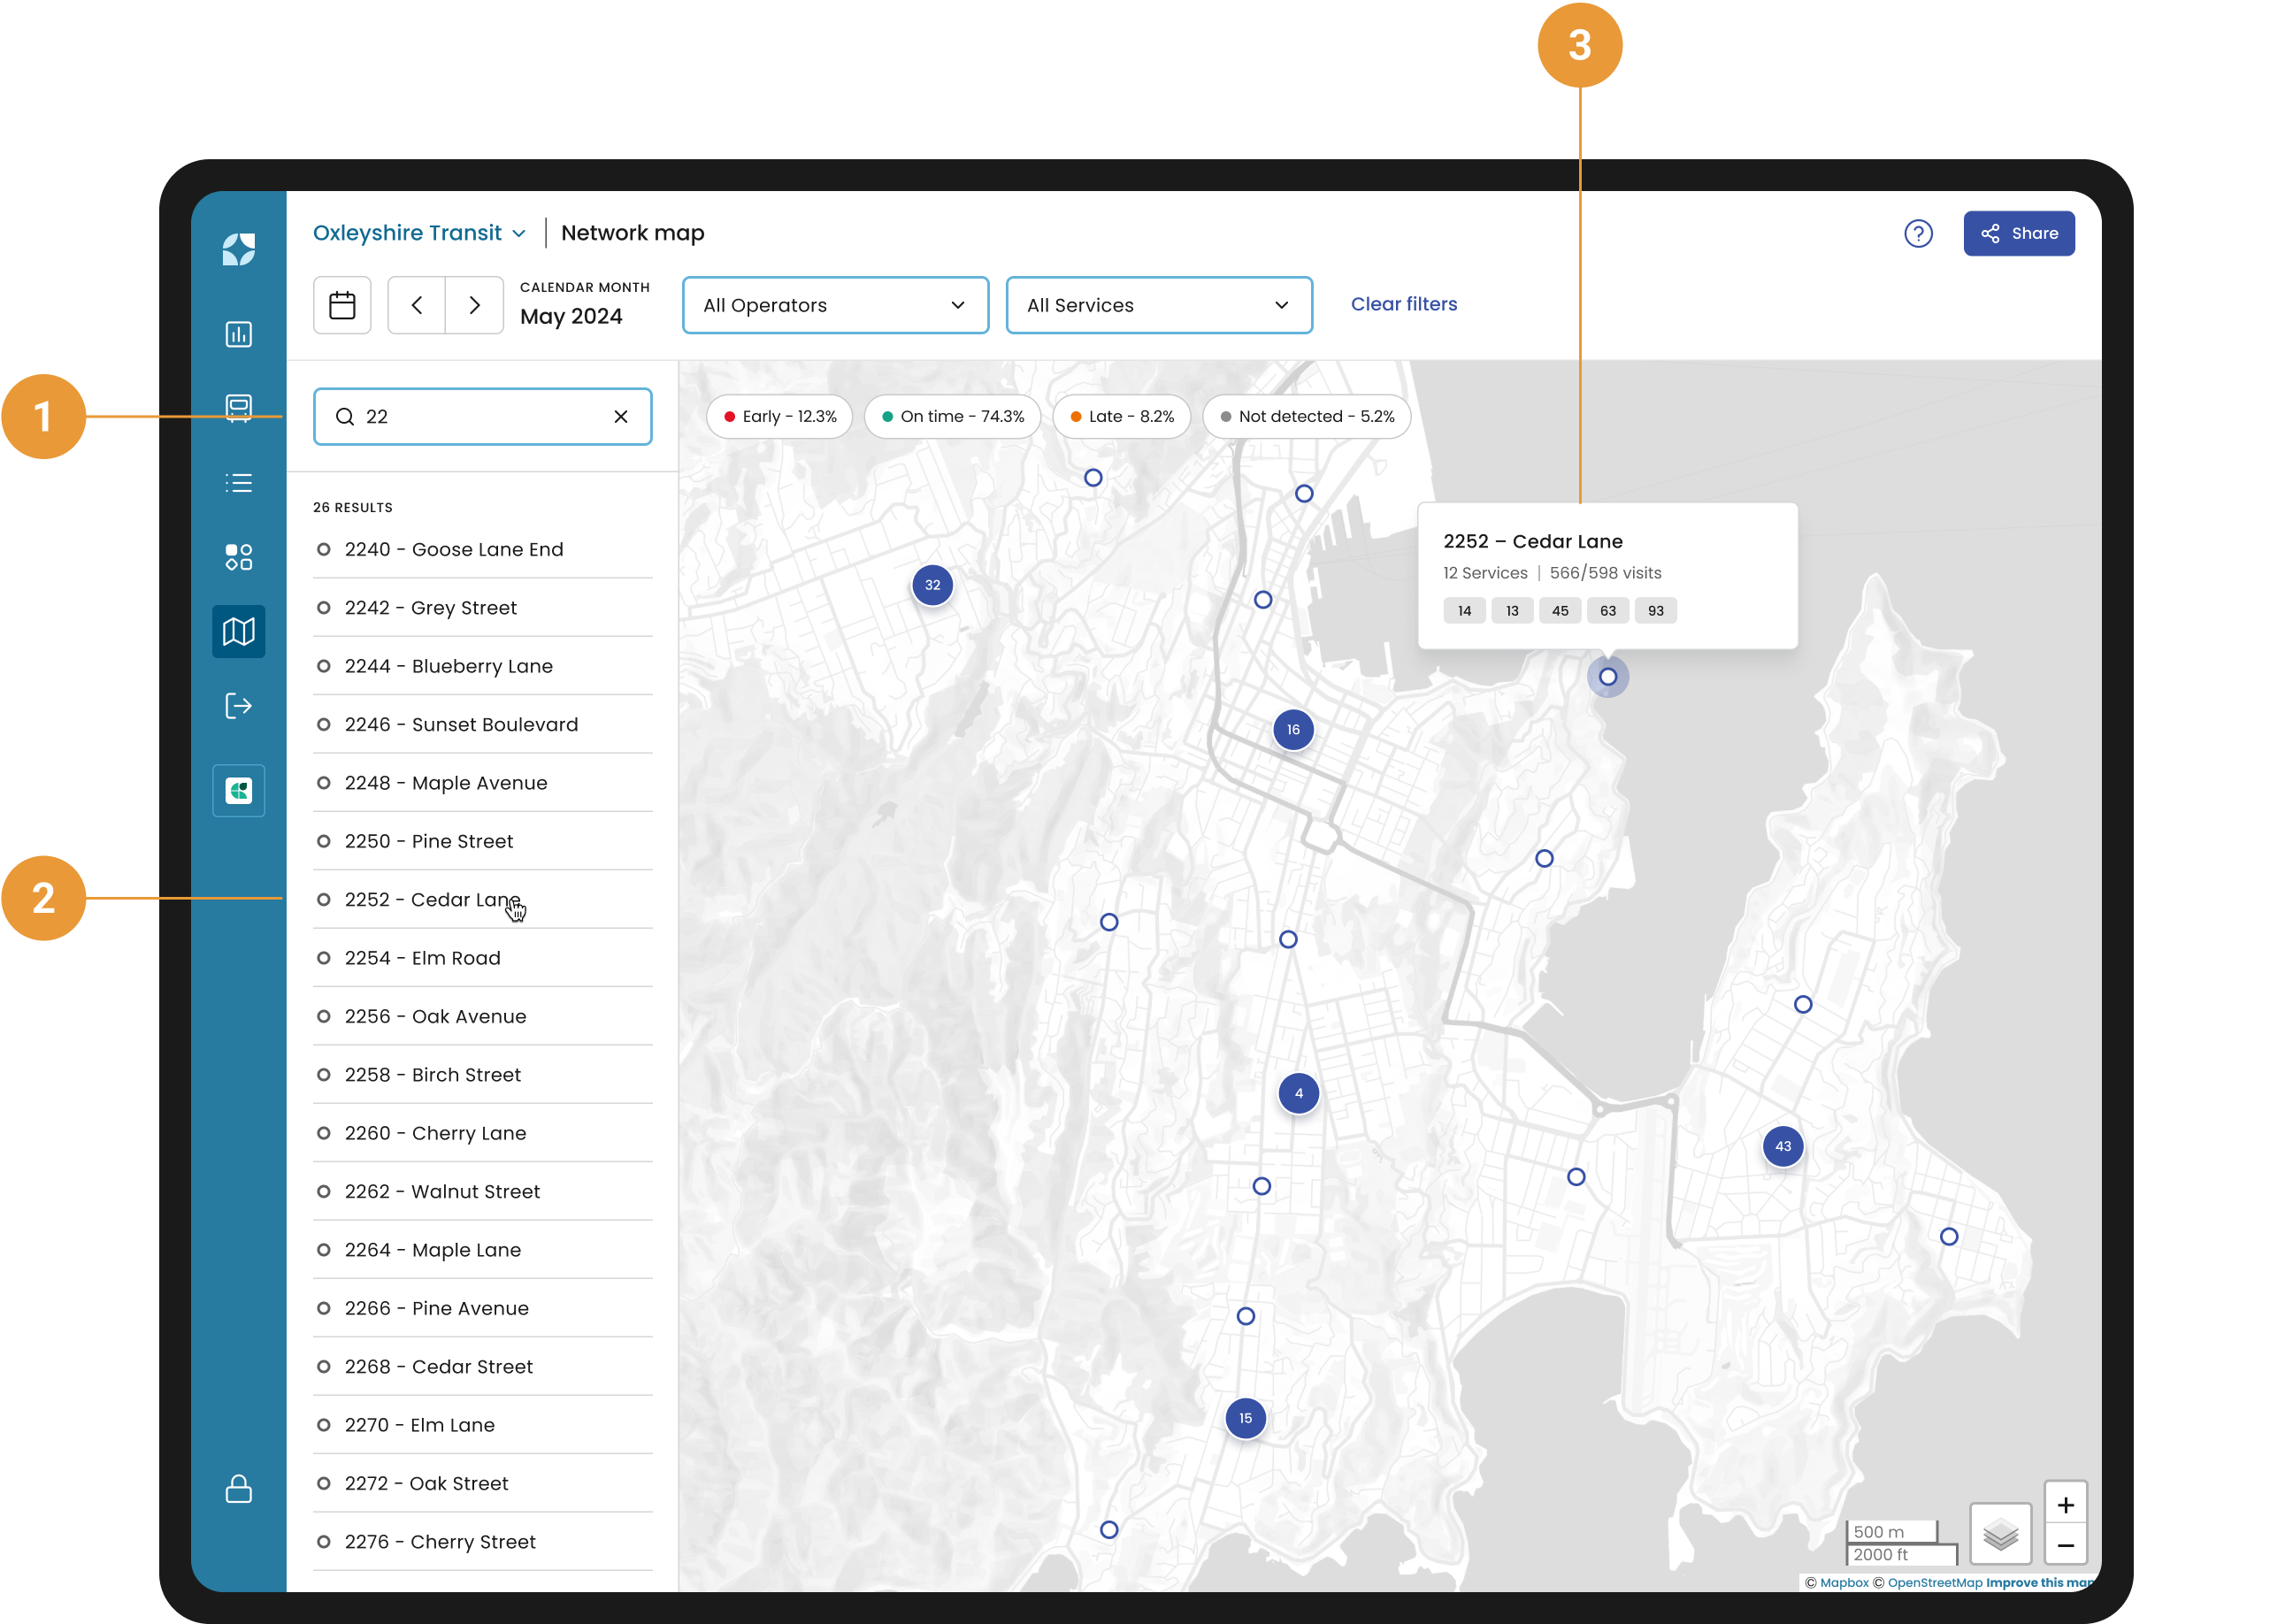The height and width of the screenshot is (1624, 2293).
Task: Expand the All Operators dropdown
Action: pyautogui.click(x=835, y=305)
